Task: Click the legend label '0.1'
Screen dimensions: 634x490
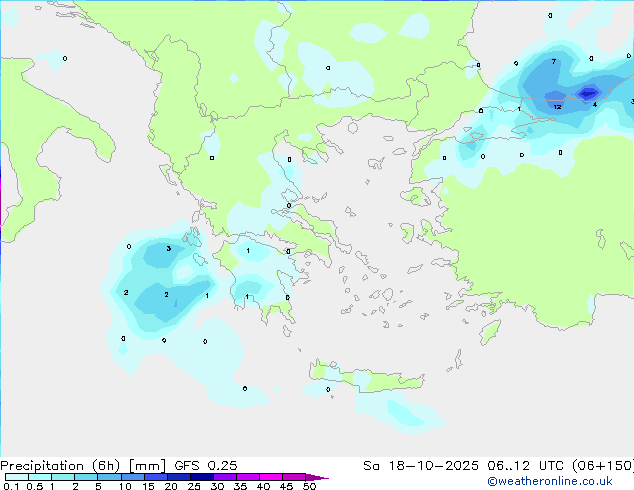Action: click(11, 486)
